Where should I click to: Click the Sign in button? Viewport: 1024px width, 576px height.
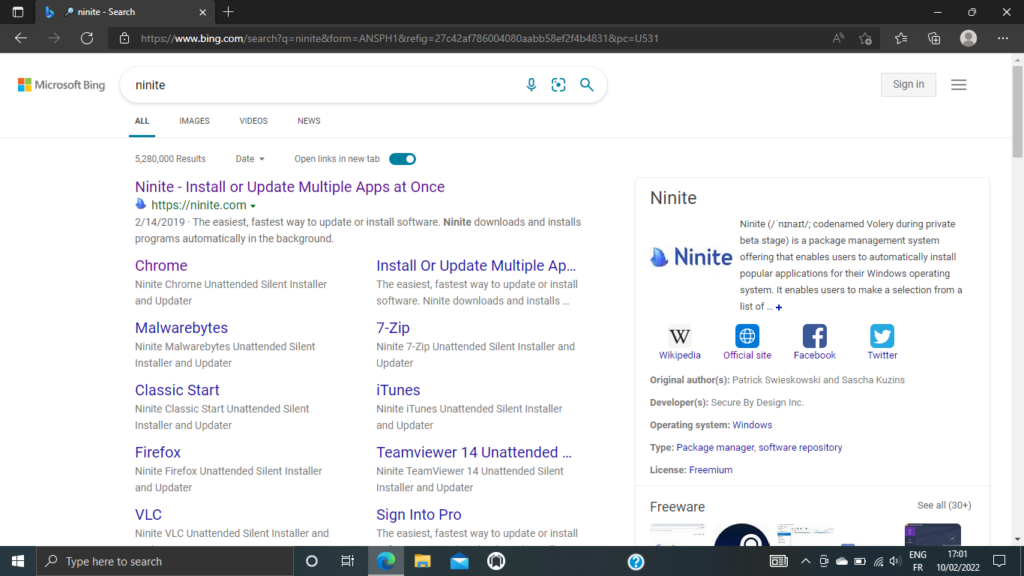pyautogui.click(x=908, y=84)
